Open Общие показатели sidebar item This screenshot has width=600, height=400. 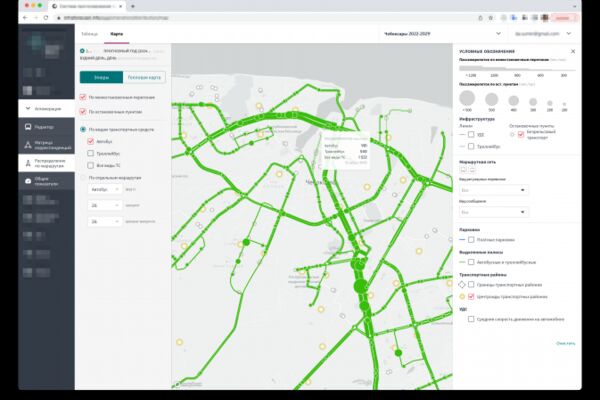click(46, 181)
